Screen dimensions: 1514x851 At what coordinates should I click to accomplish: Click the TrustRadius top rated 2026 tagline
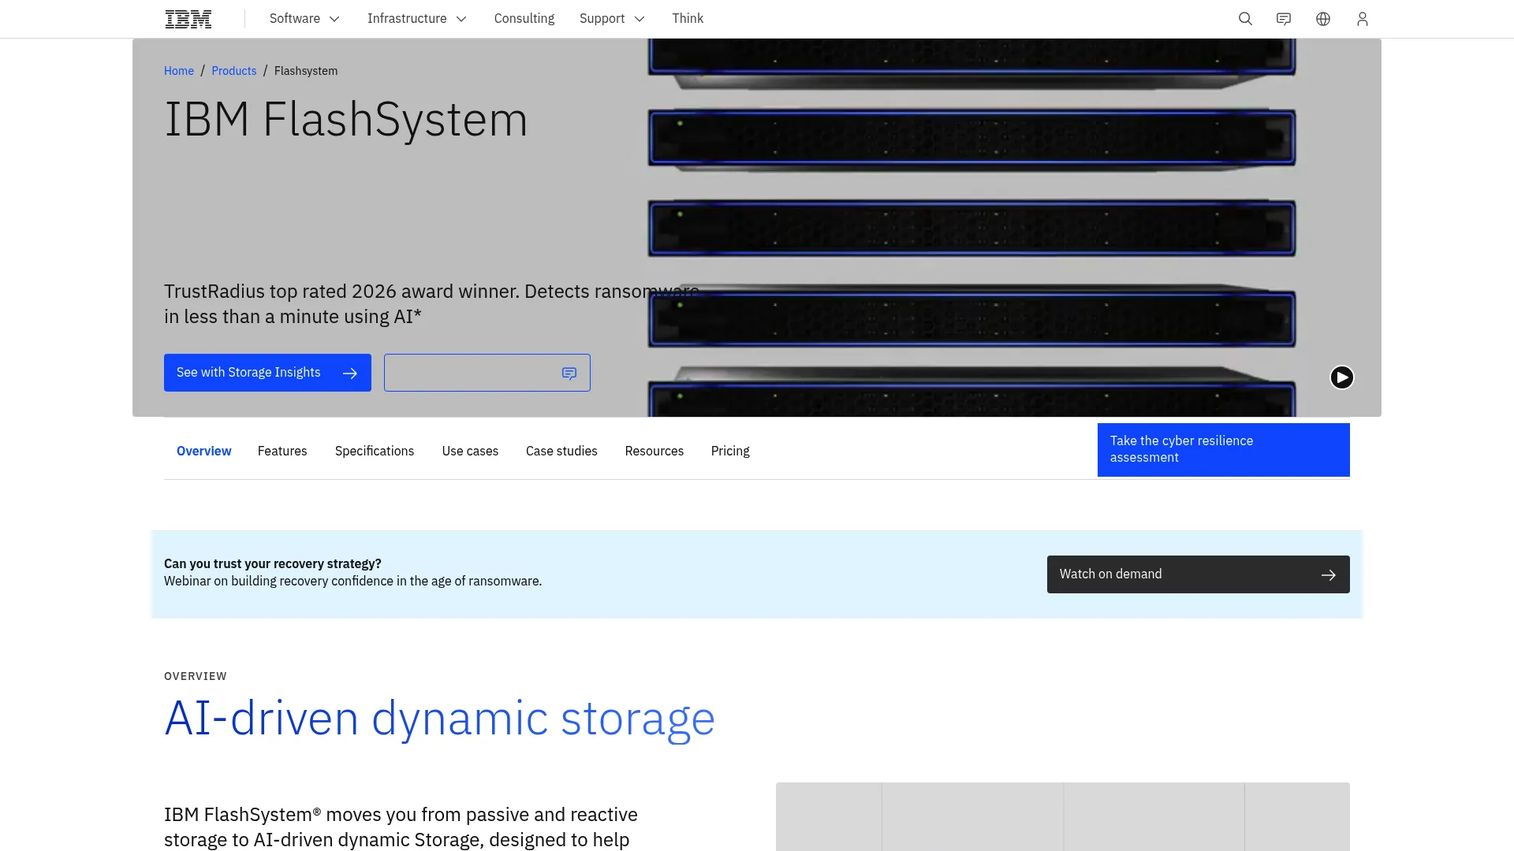(431, 304)
